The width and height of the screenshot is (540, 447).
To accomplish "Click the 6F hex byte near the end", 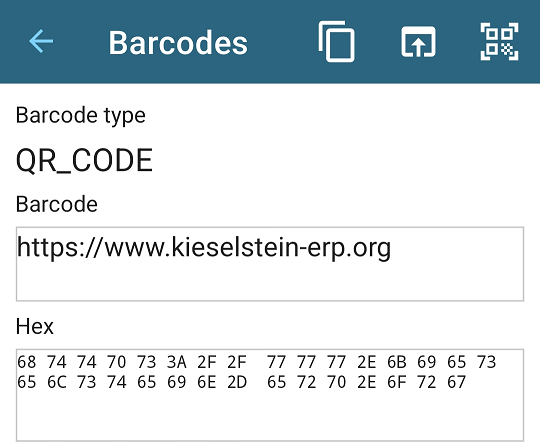I will coord(397,382).
